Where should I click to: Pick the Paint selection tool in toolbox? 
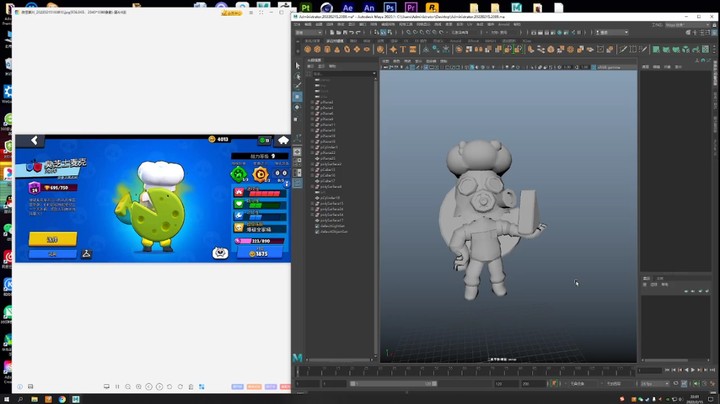click(x=298, y=85)
